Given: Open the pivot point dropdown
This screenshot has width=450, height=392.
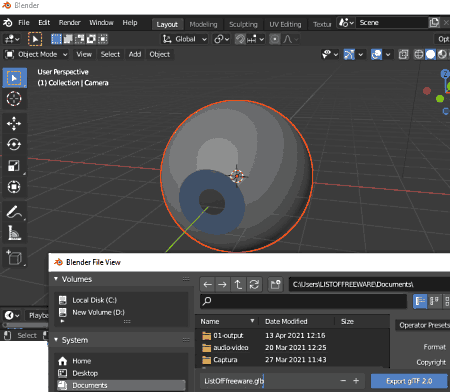Looking at the screenshot, I should click(x=222, y=39).
